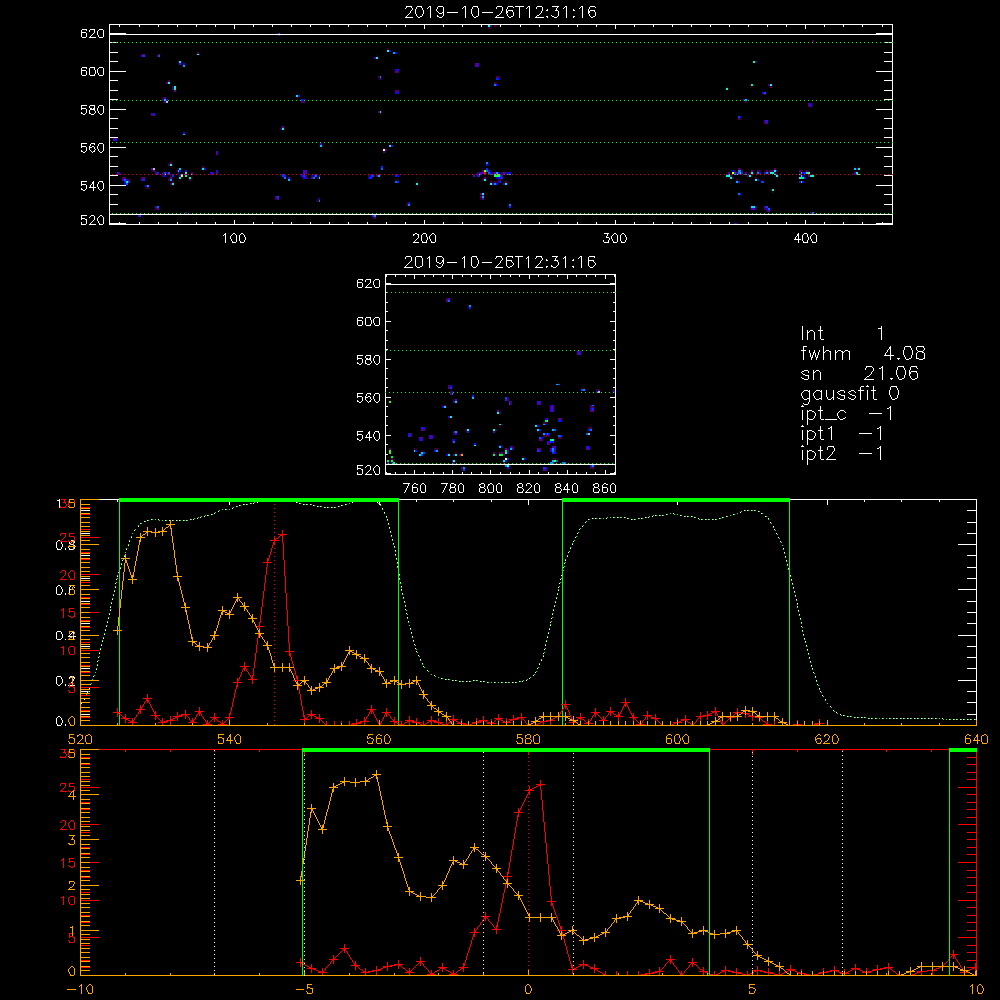
Task: Select the 'fwhm 4.08' value line
Action: 863,353
